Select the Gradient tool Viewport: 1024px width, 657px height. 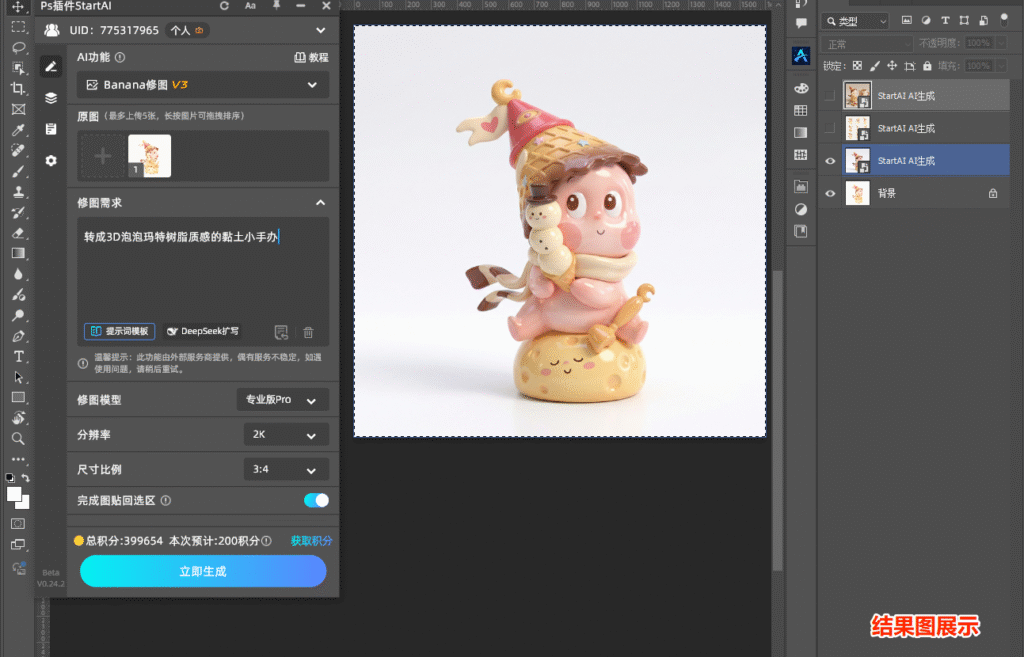point(18,253)
